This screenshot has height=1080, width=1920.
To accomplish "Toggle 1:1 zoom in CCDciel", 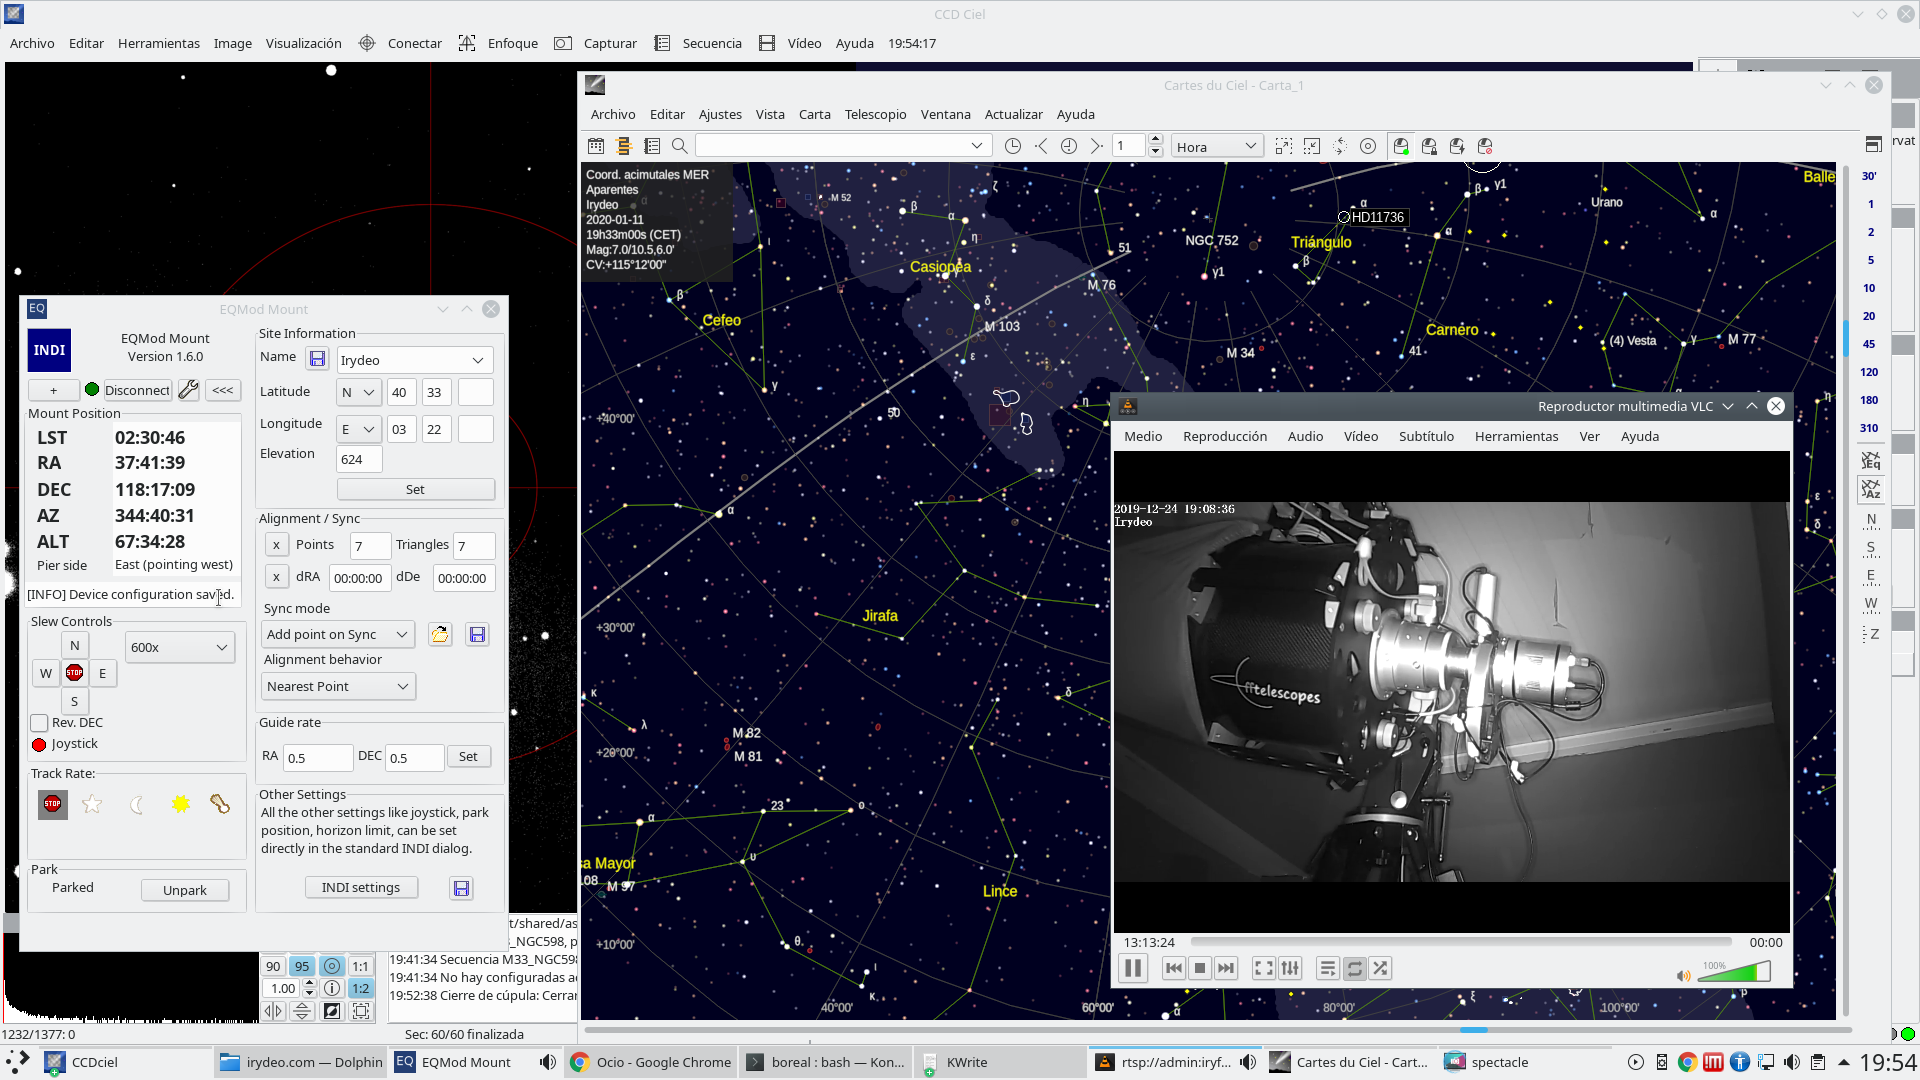I will click(x=361, y=966).
